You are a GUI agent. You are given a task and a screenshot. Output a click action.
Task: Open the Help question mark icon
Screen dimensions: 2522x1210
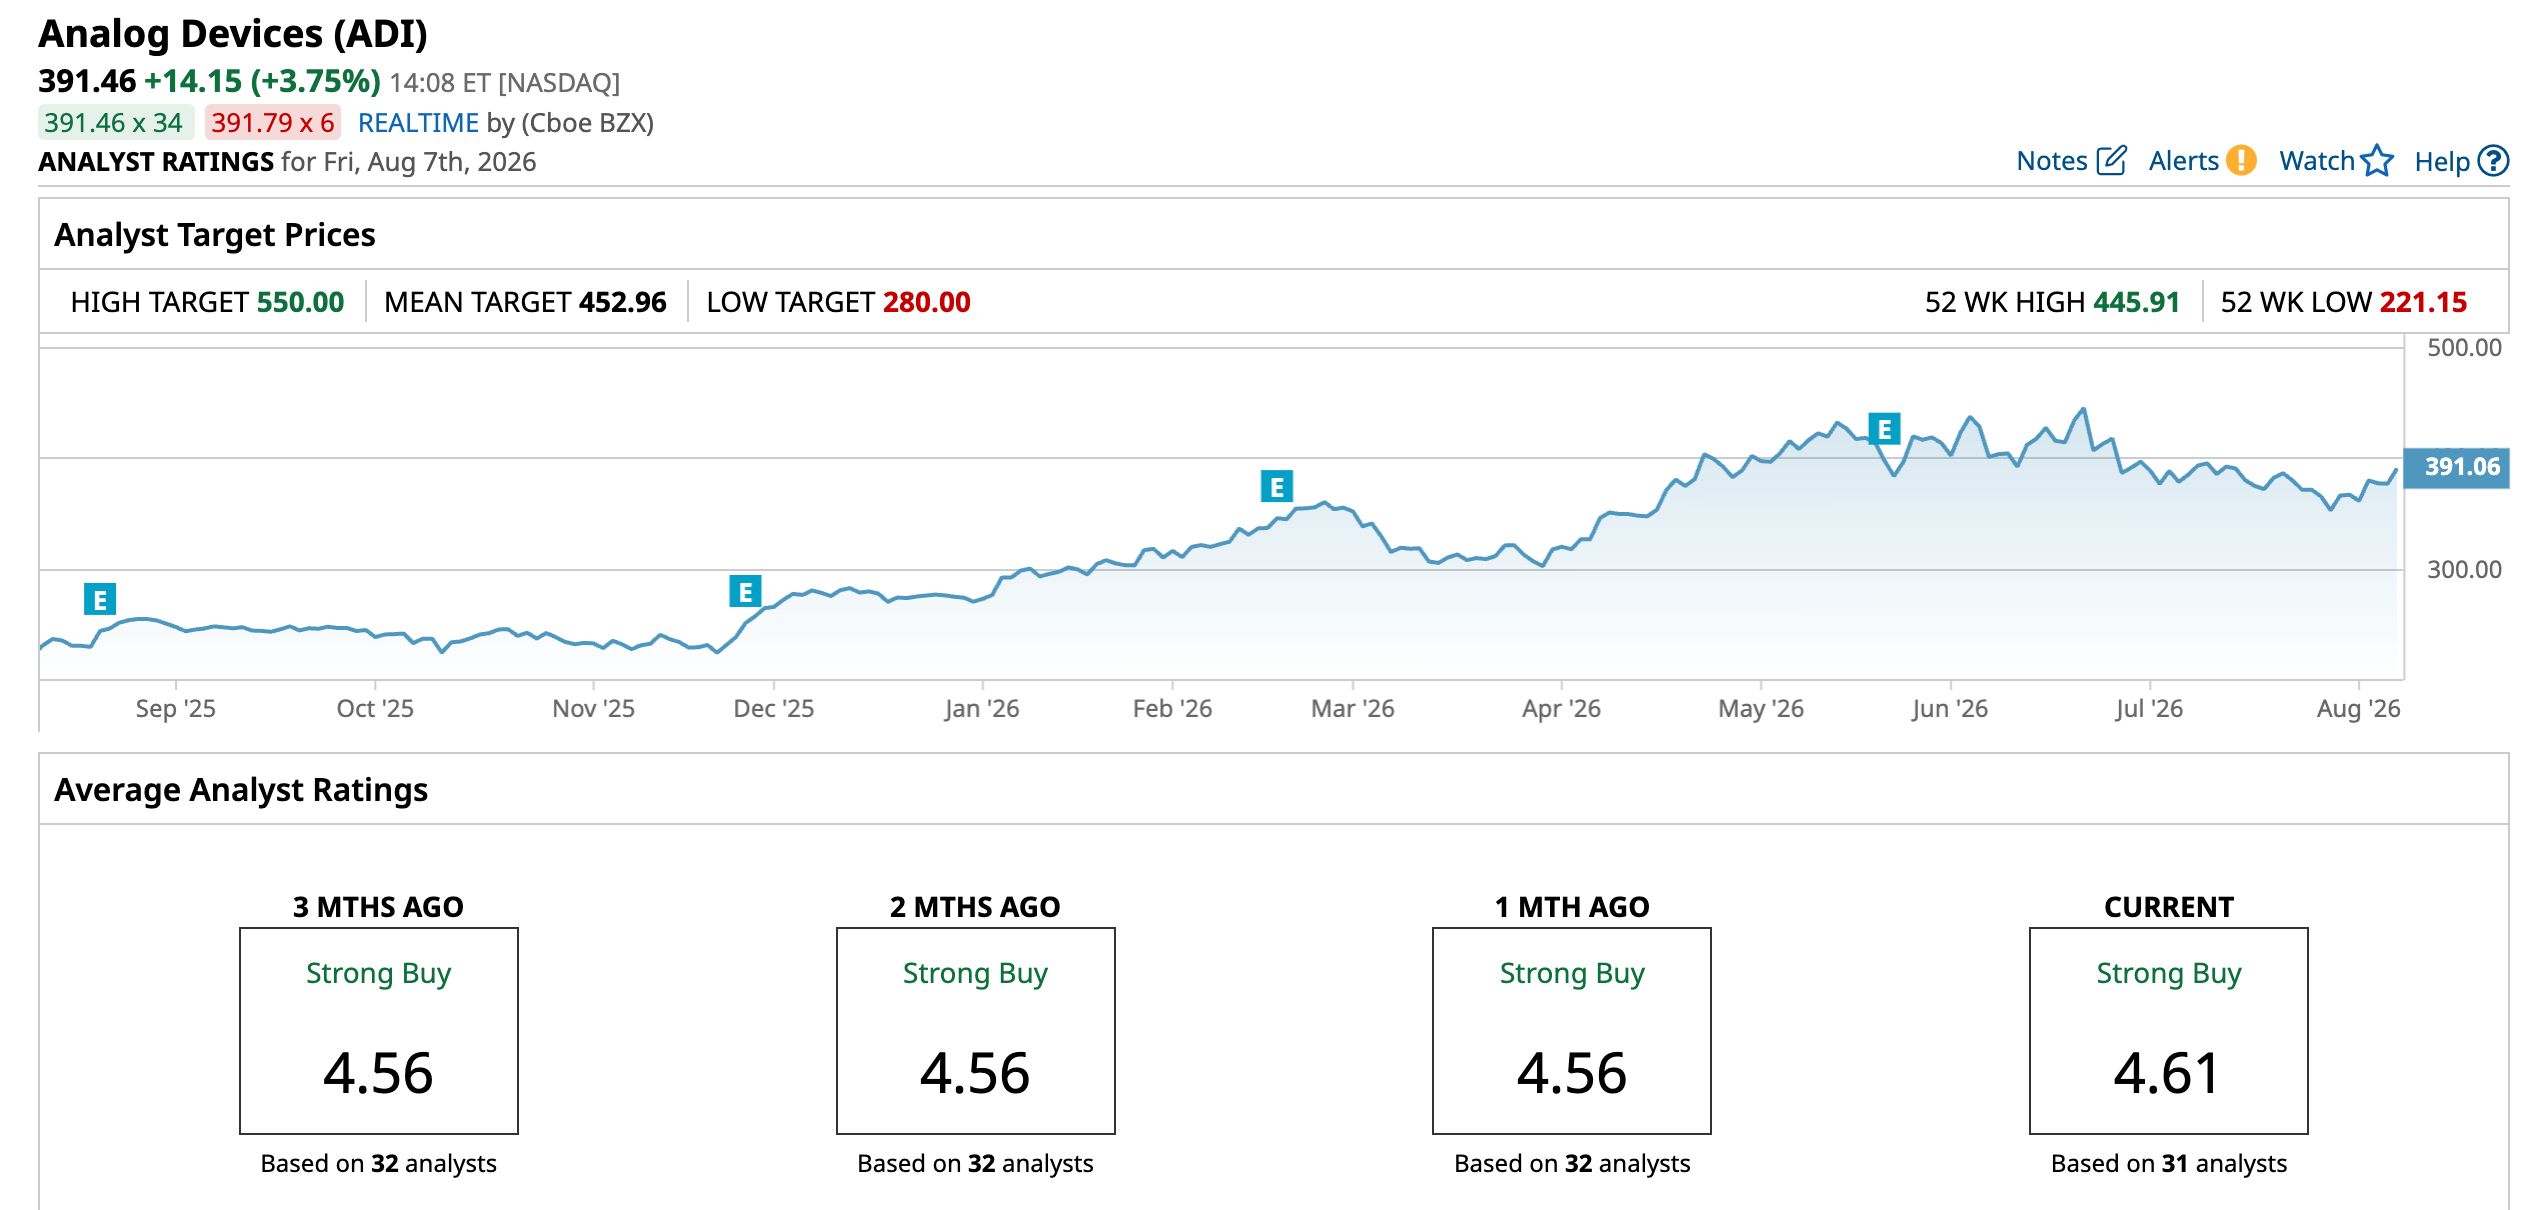pyautogui.click(x=2494, y=161)
